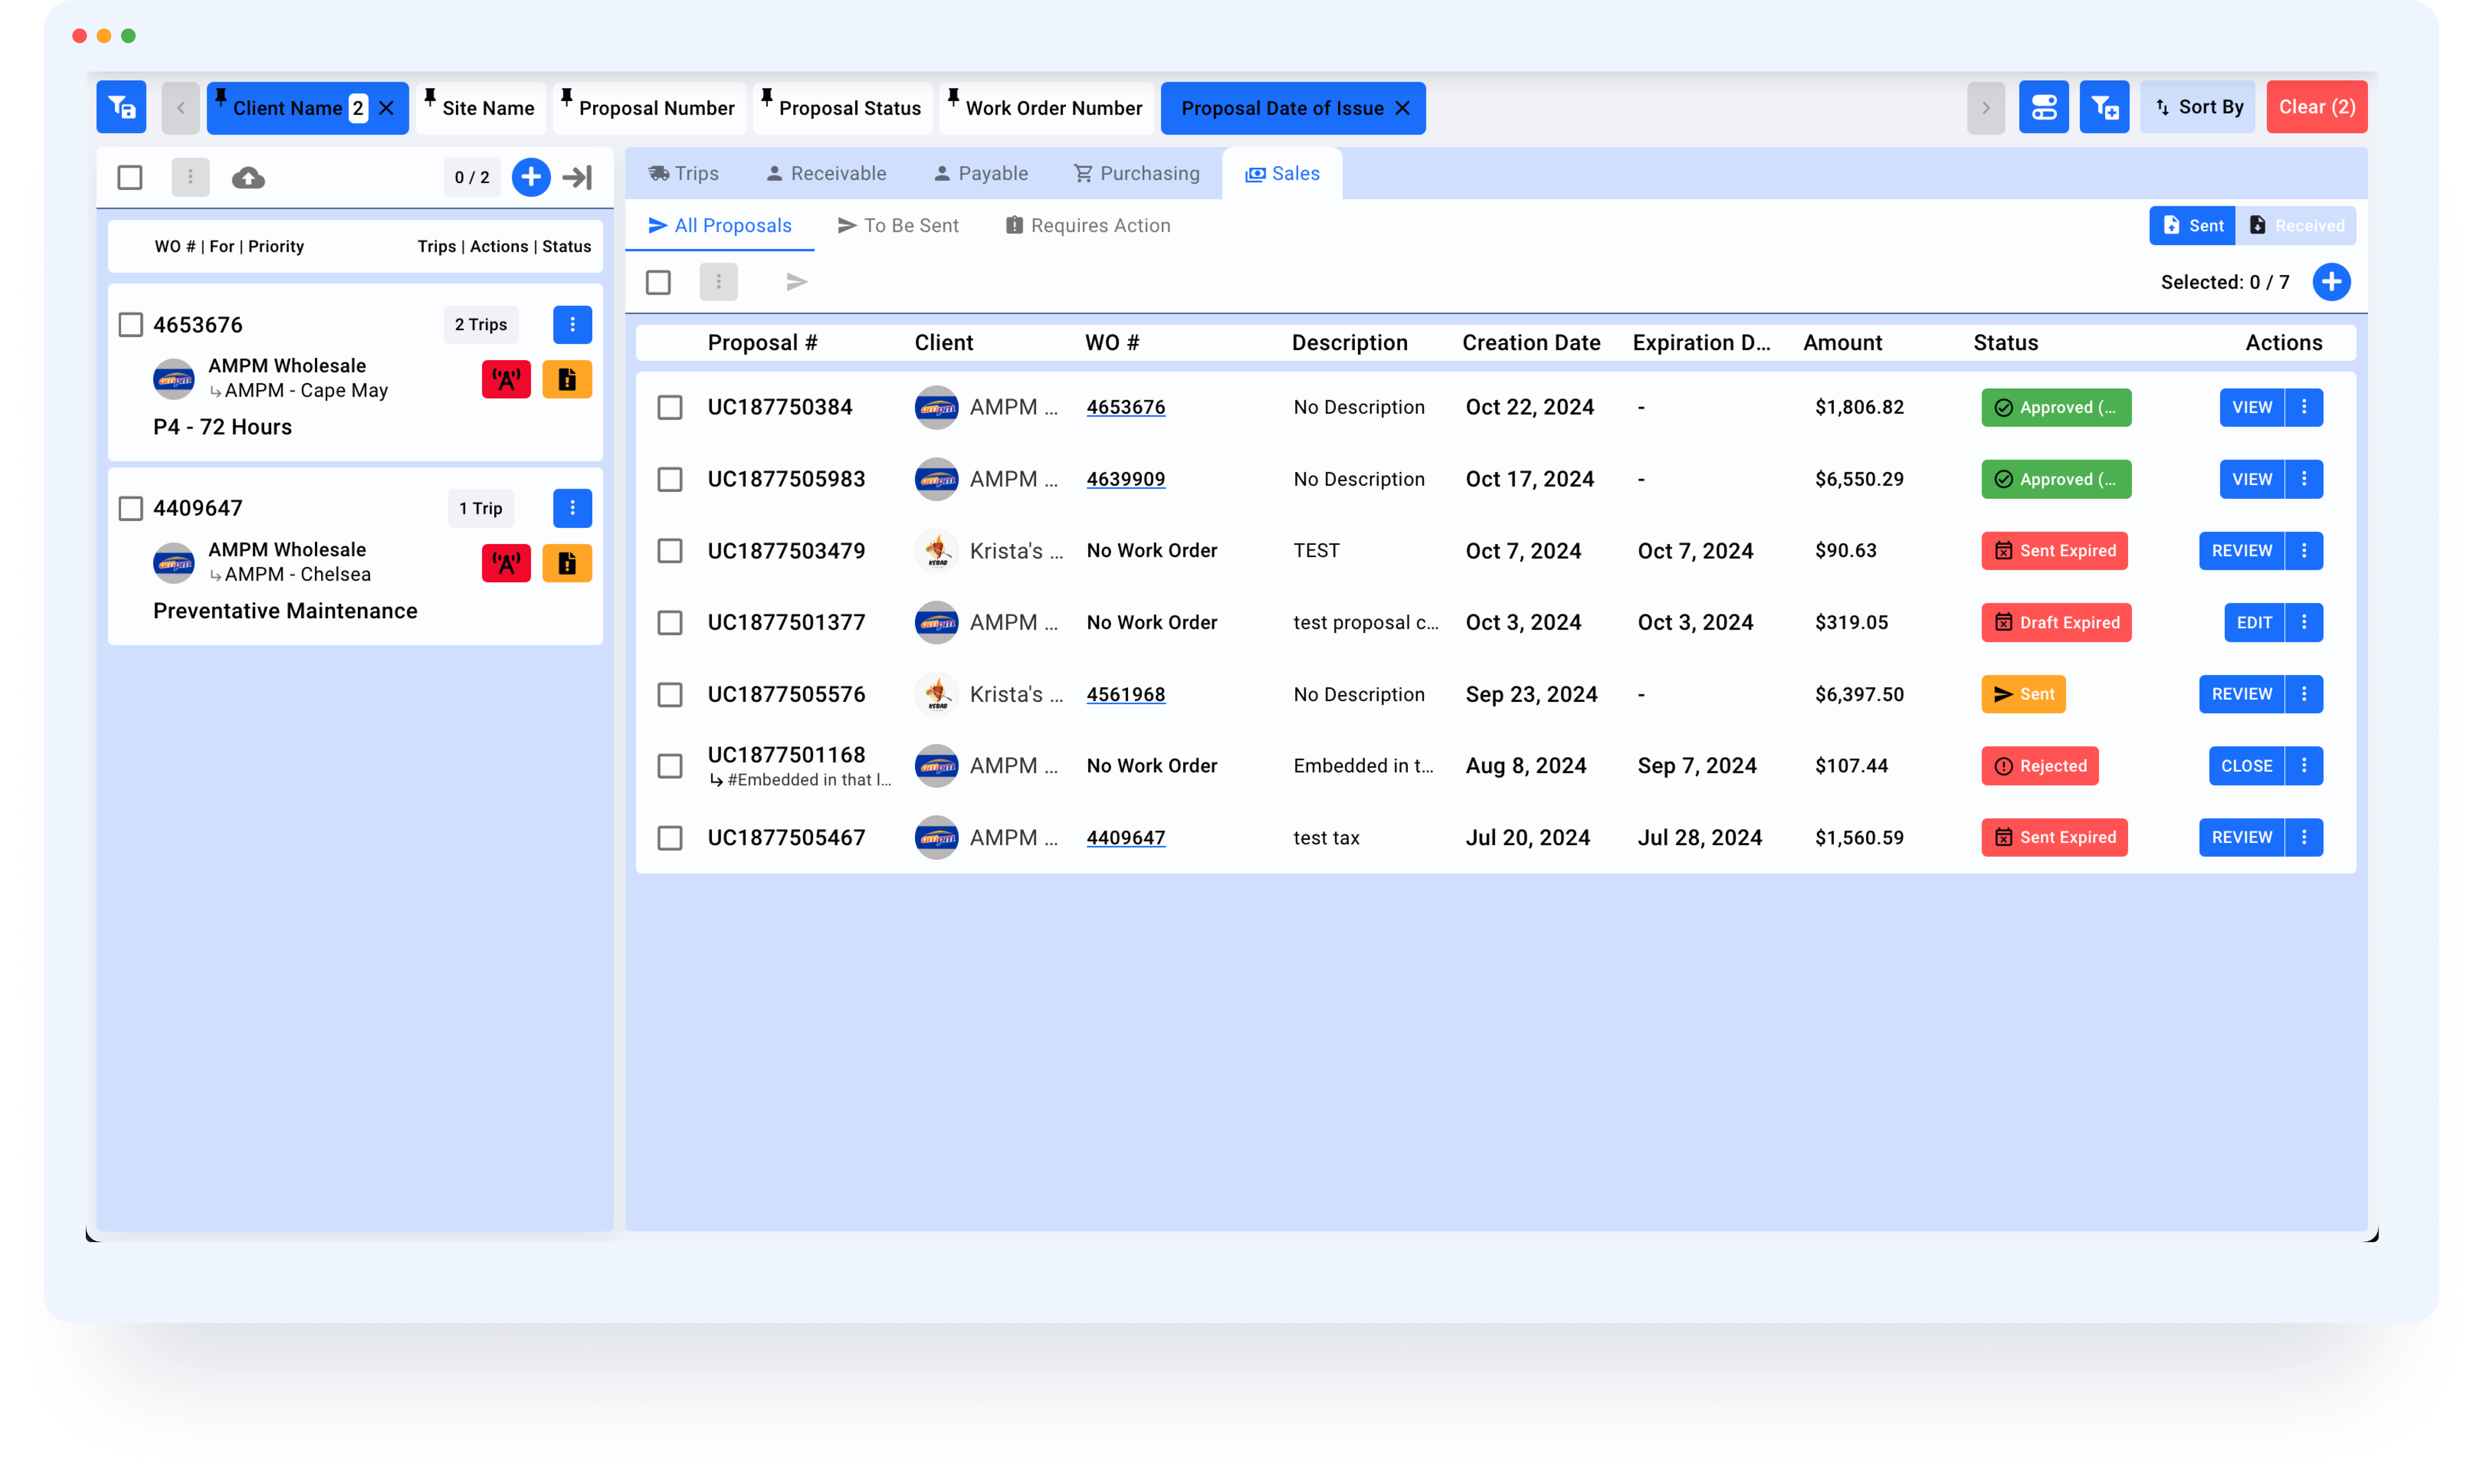
Task: Check proposal UC1877503479
Action: tap(670, 551)
